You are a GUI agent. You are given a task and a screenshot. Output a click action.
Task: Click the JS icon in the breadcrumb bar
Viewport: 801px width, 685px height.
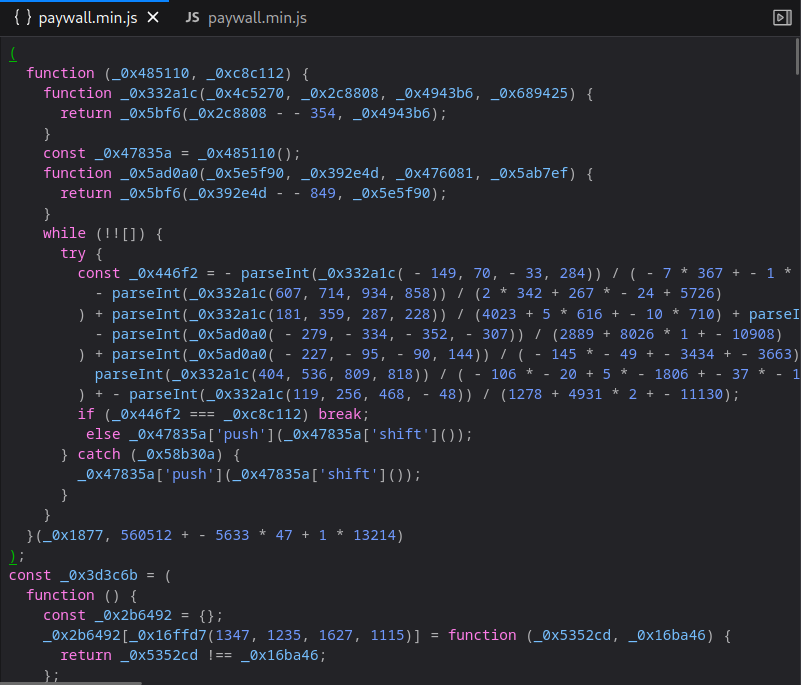(191, 18)
